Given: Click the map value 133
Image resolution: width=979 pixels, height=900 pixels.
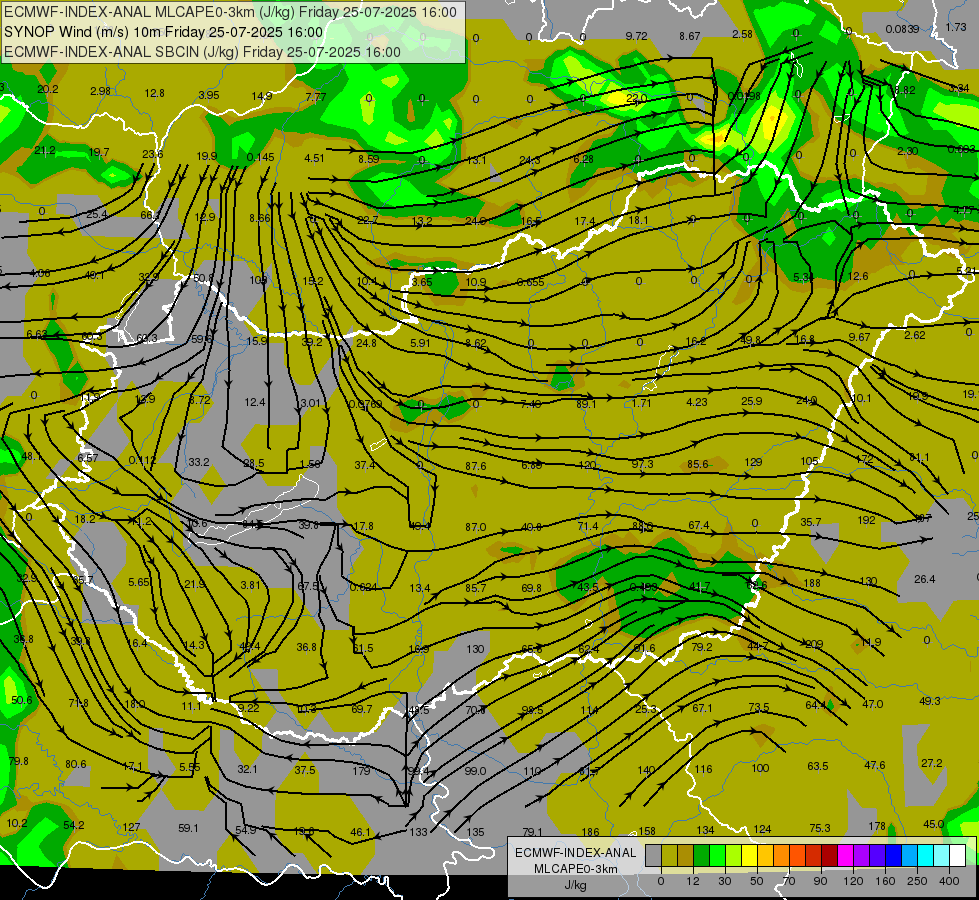Looking at the screenshot, I should pos(418,832).
